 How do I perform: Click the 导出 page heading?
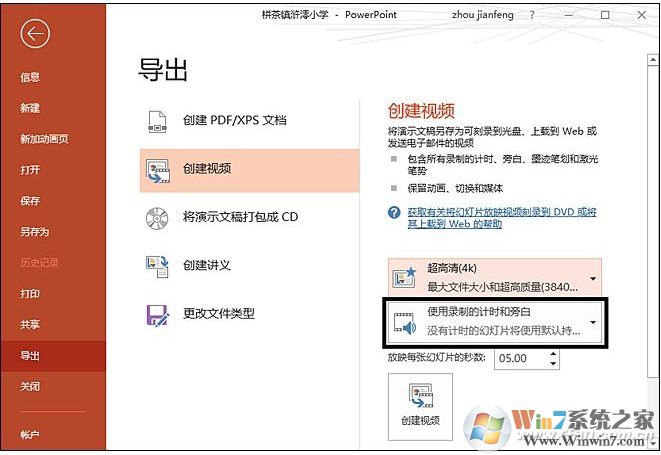(x=163, y=70)
